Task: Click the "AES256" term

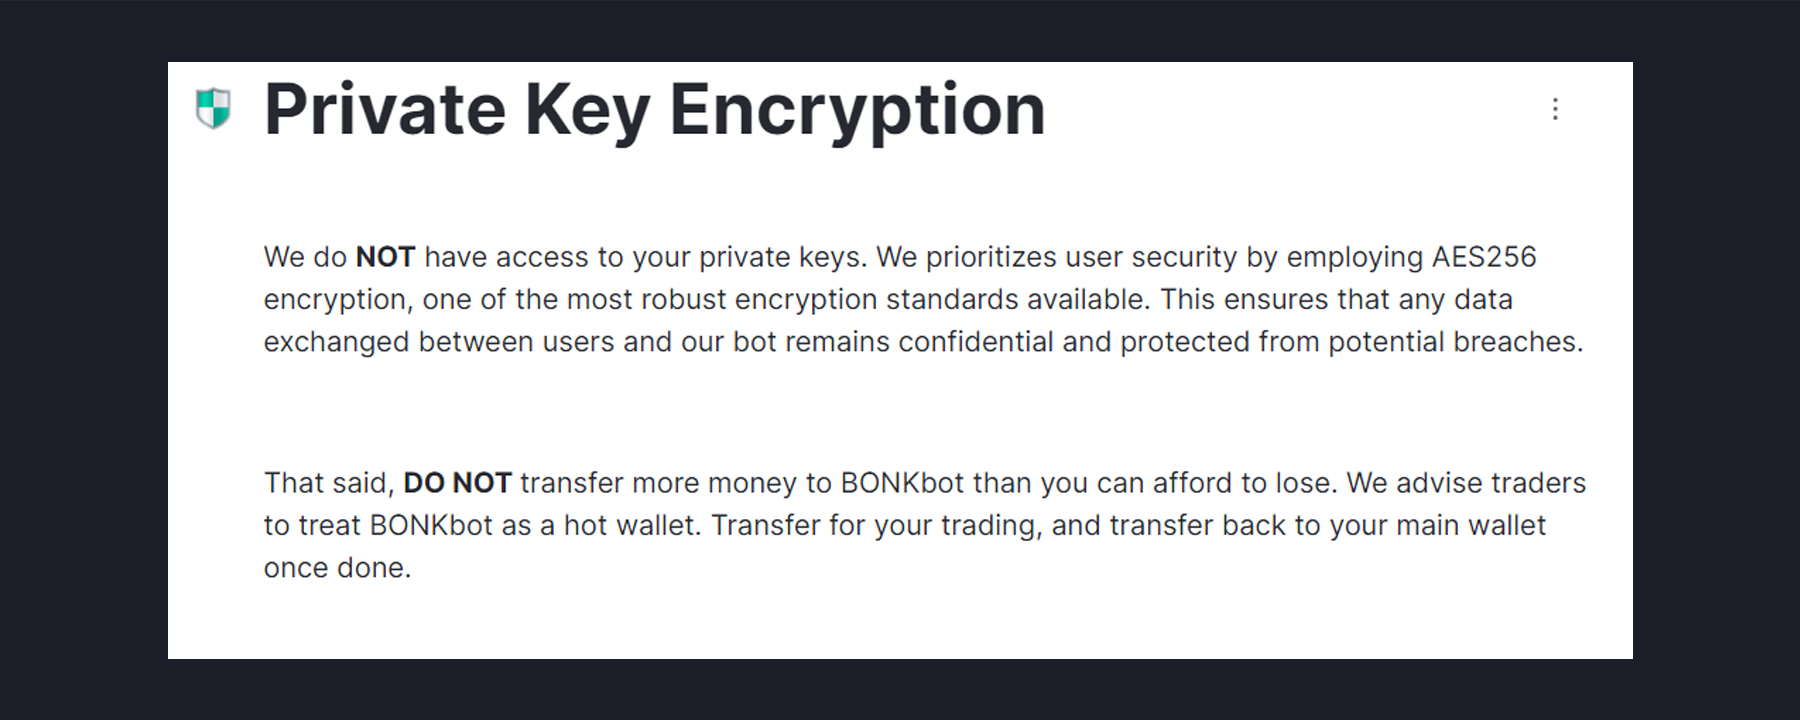Action: 1483,257
